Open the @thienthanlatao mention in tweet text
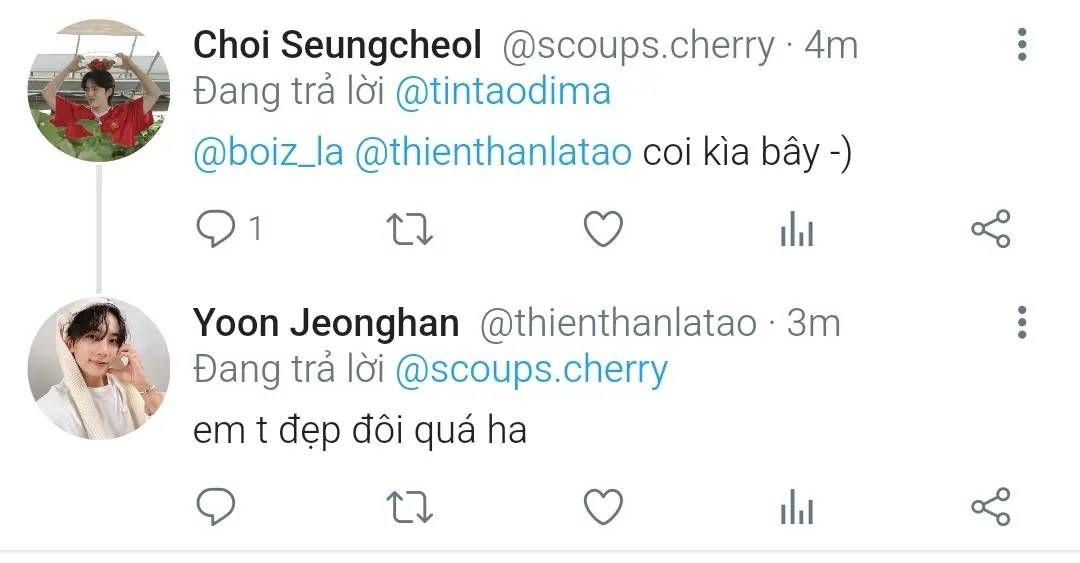1080x563 pixels. pyautogui.click(x=493, y=154)
